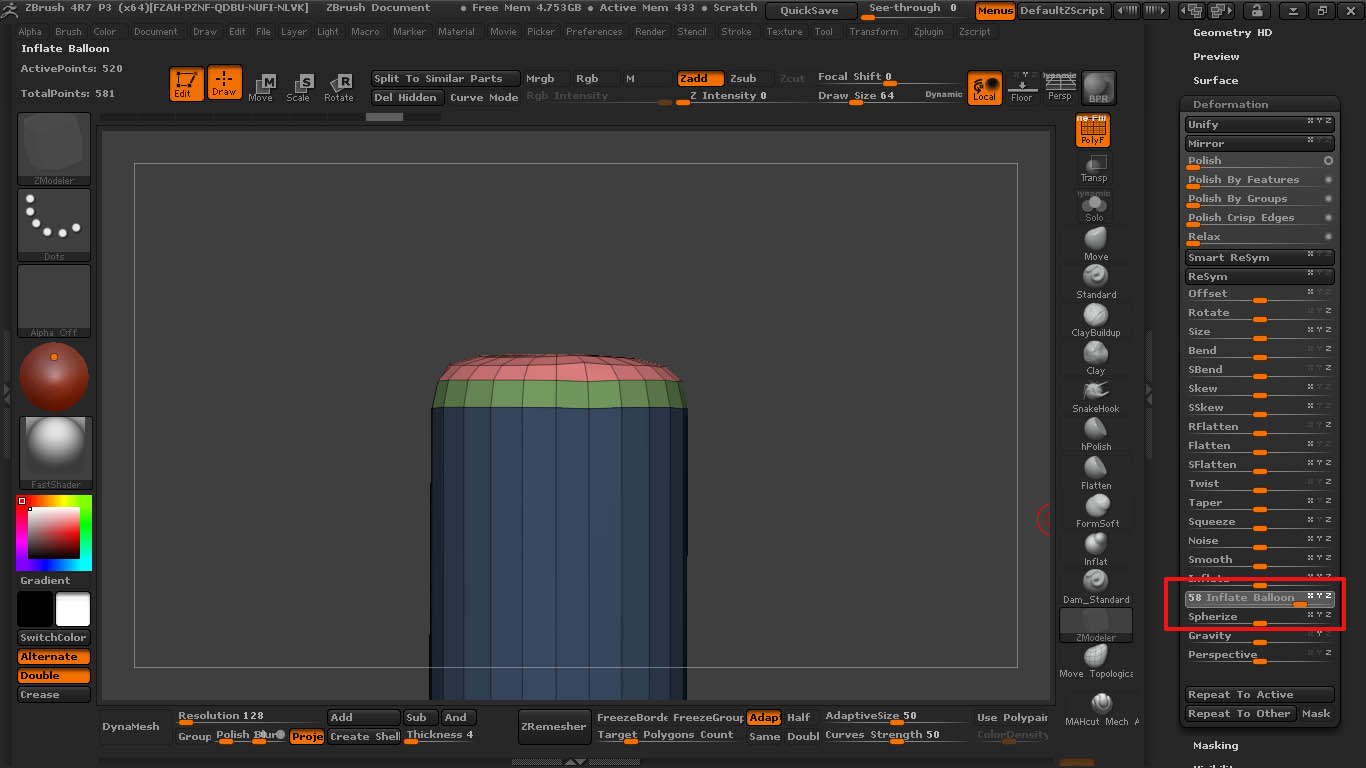This screenshot has width=1366, height=768.
Task: Open the Zplugin menu
Action: 930,32
